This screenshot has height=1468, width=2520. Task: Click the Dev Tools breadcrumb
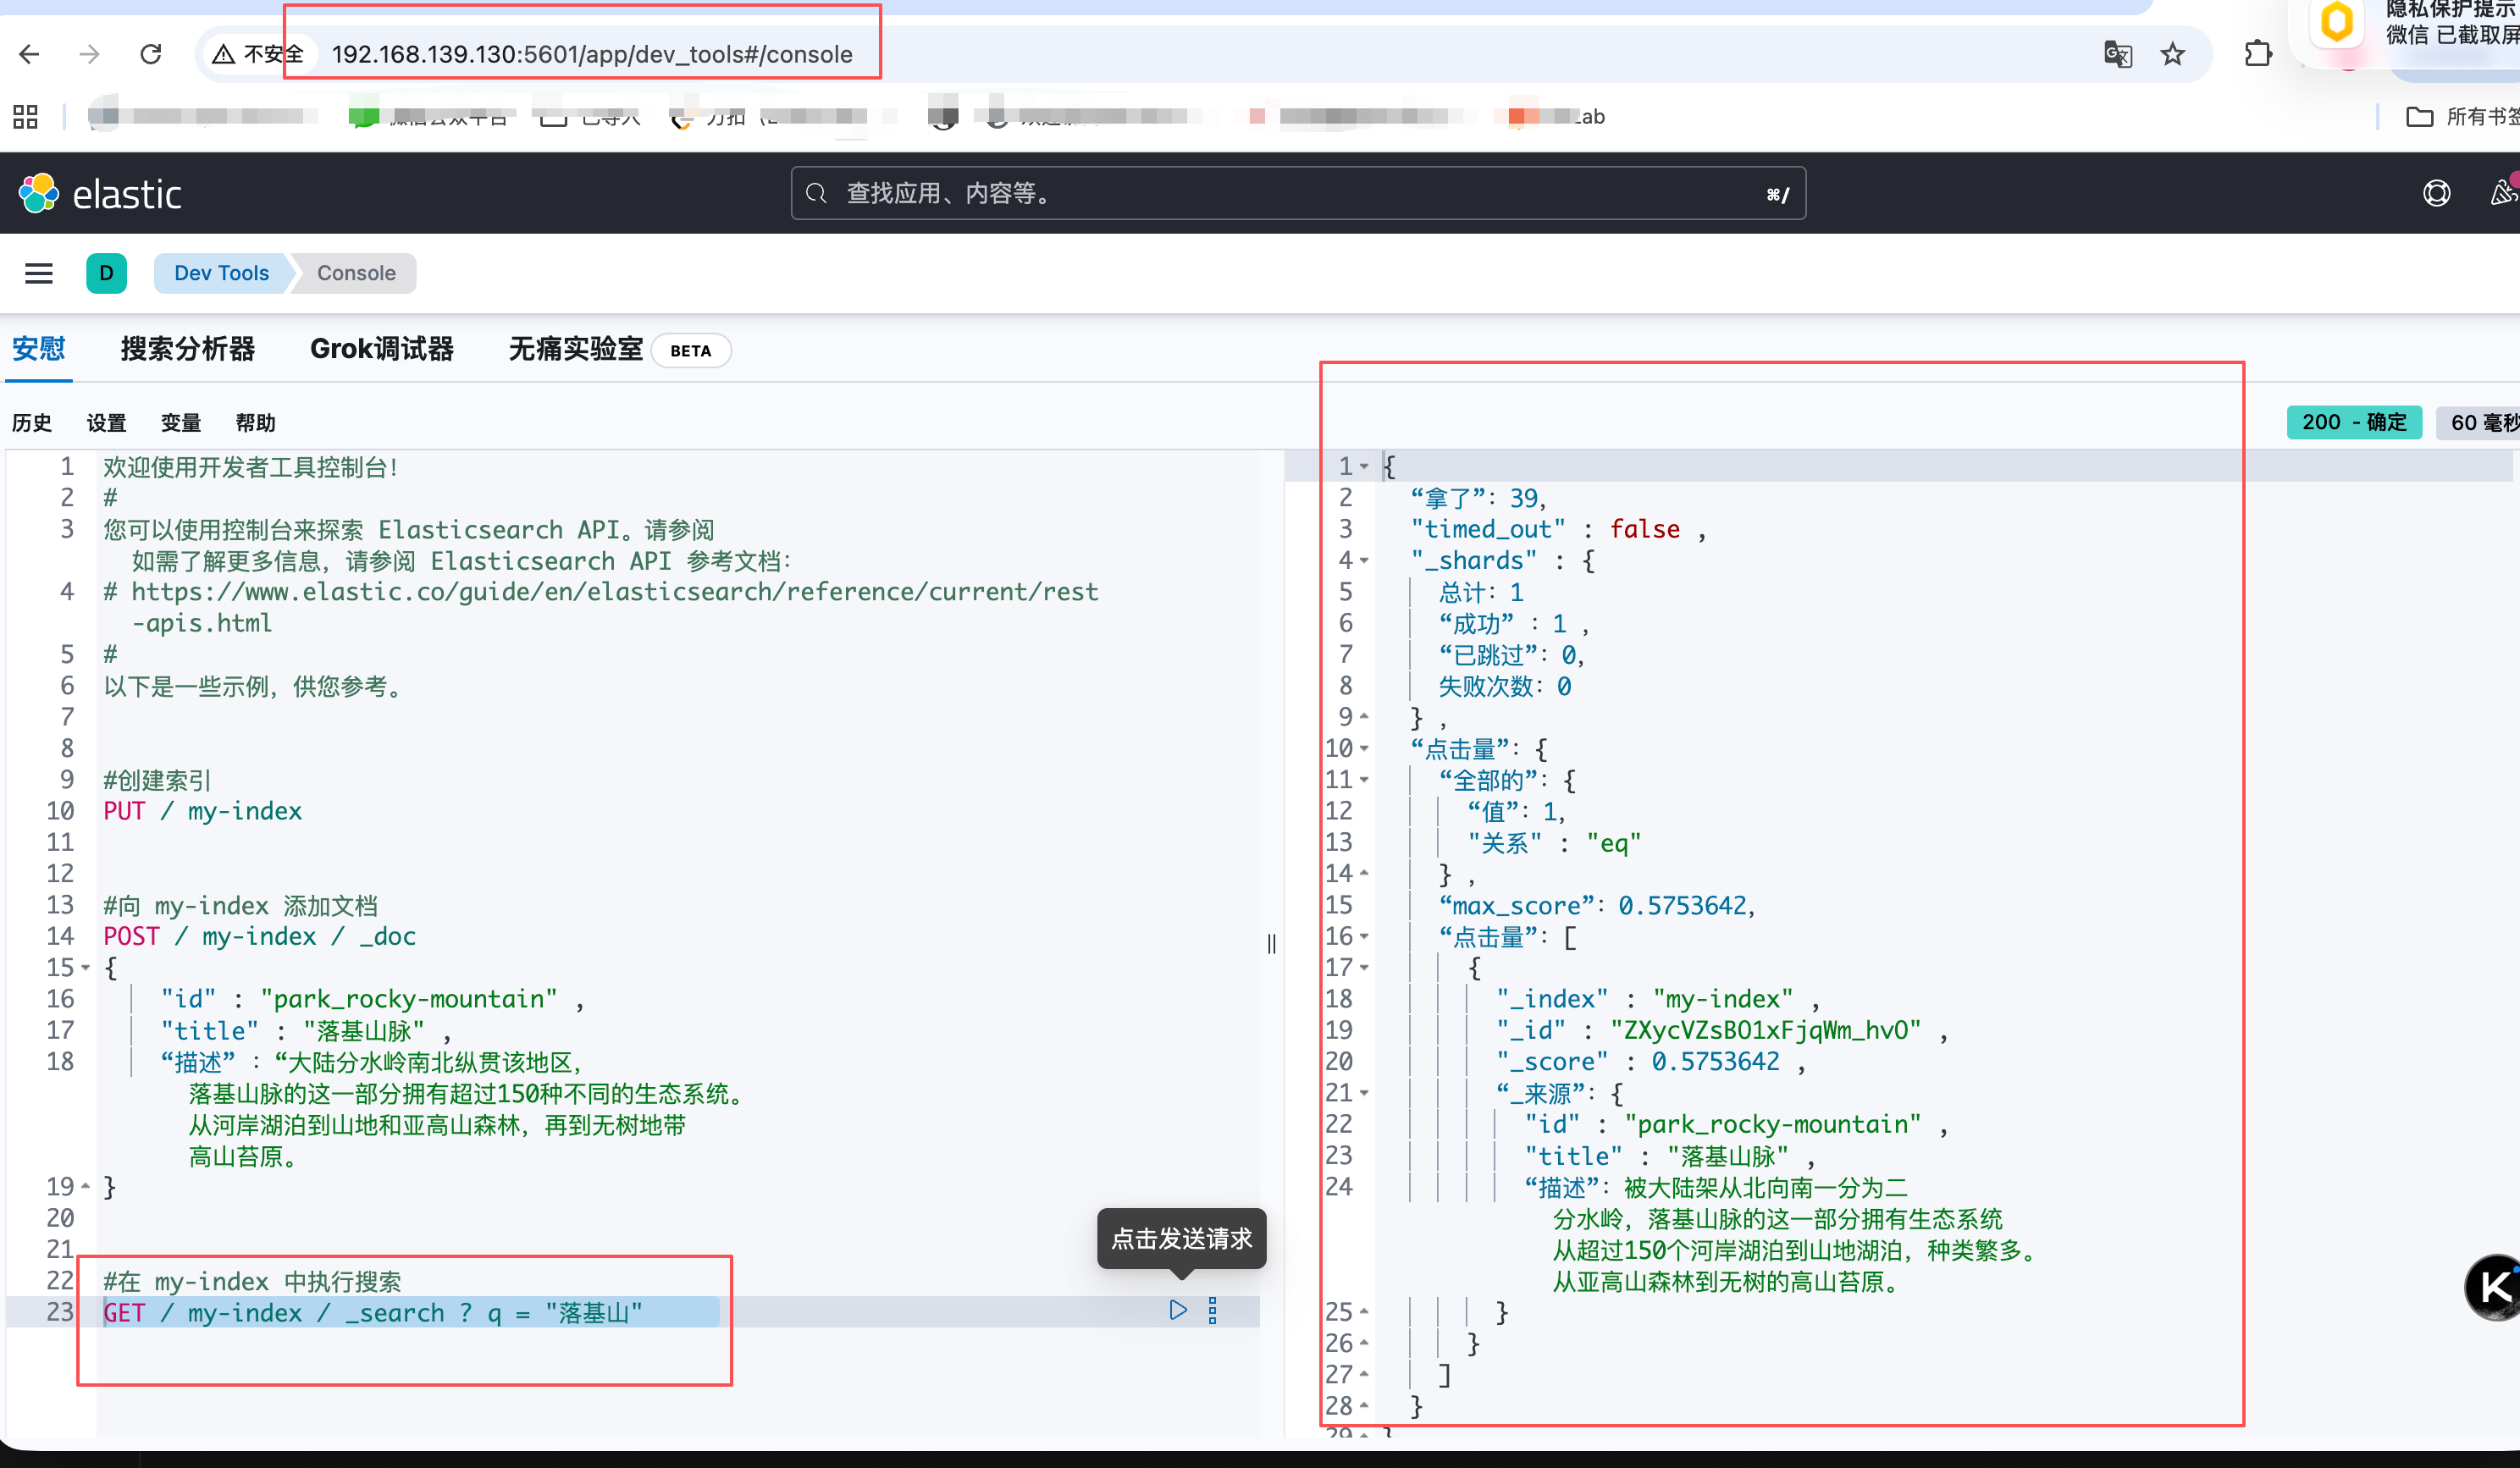(x=221, y=273)
